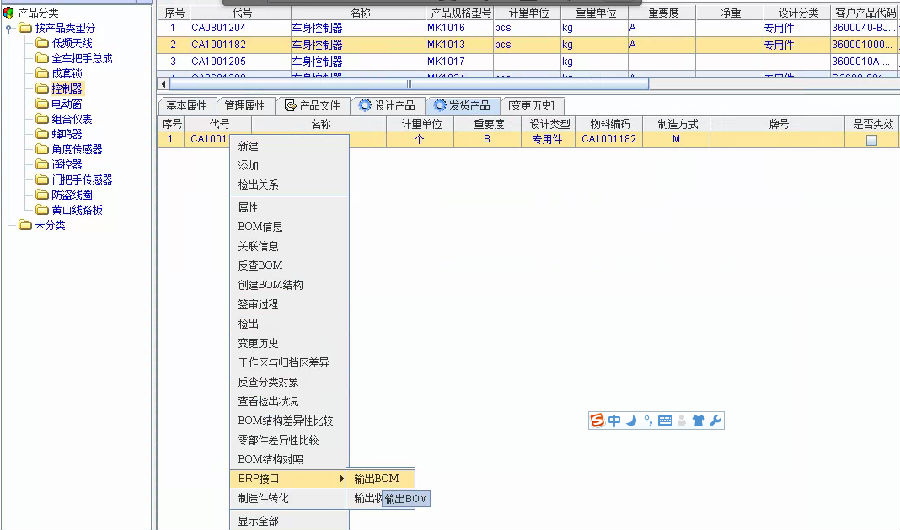This screenshot has height=530, width=900.
Task: Expand the ERP接口 submenu arrow
Action: tap(341, 479)
